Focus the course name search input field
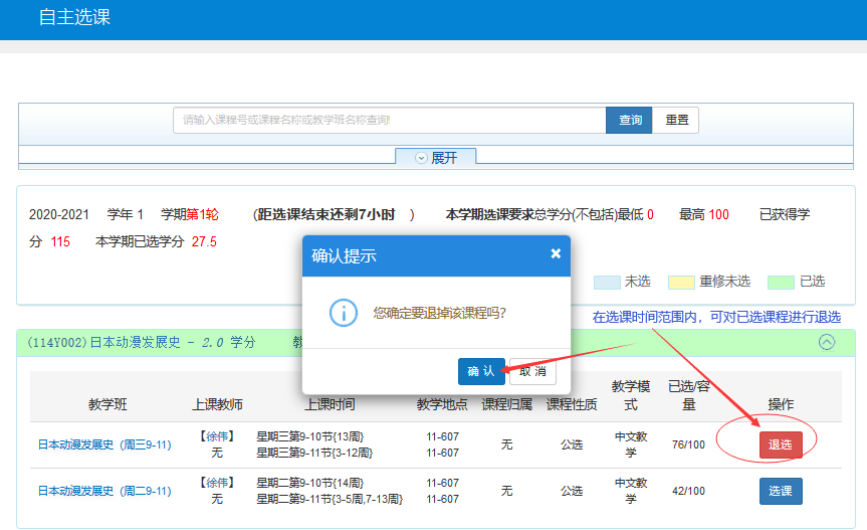Viewport: 867px width, 530px height. pos(389,120)
